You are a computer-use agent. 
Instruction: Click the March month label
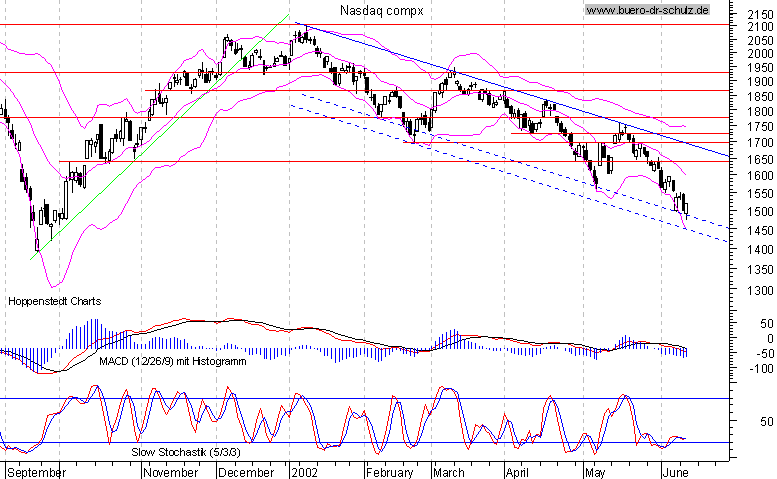pyautogui.click(x=448, y=473)
